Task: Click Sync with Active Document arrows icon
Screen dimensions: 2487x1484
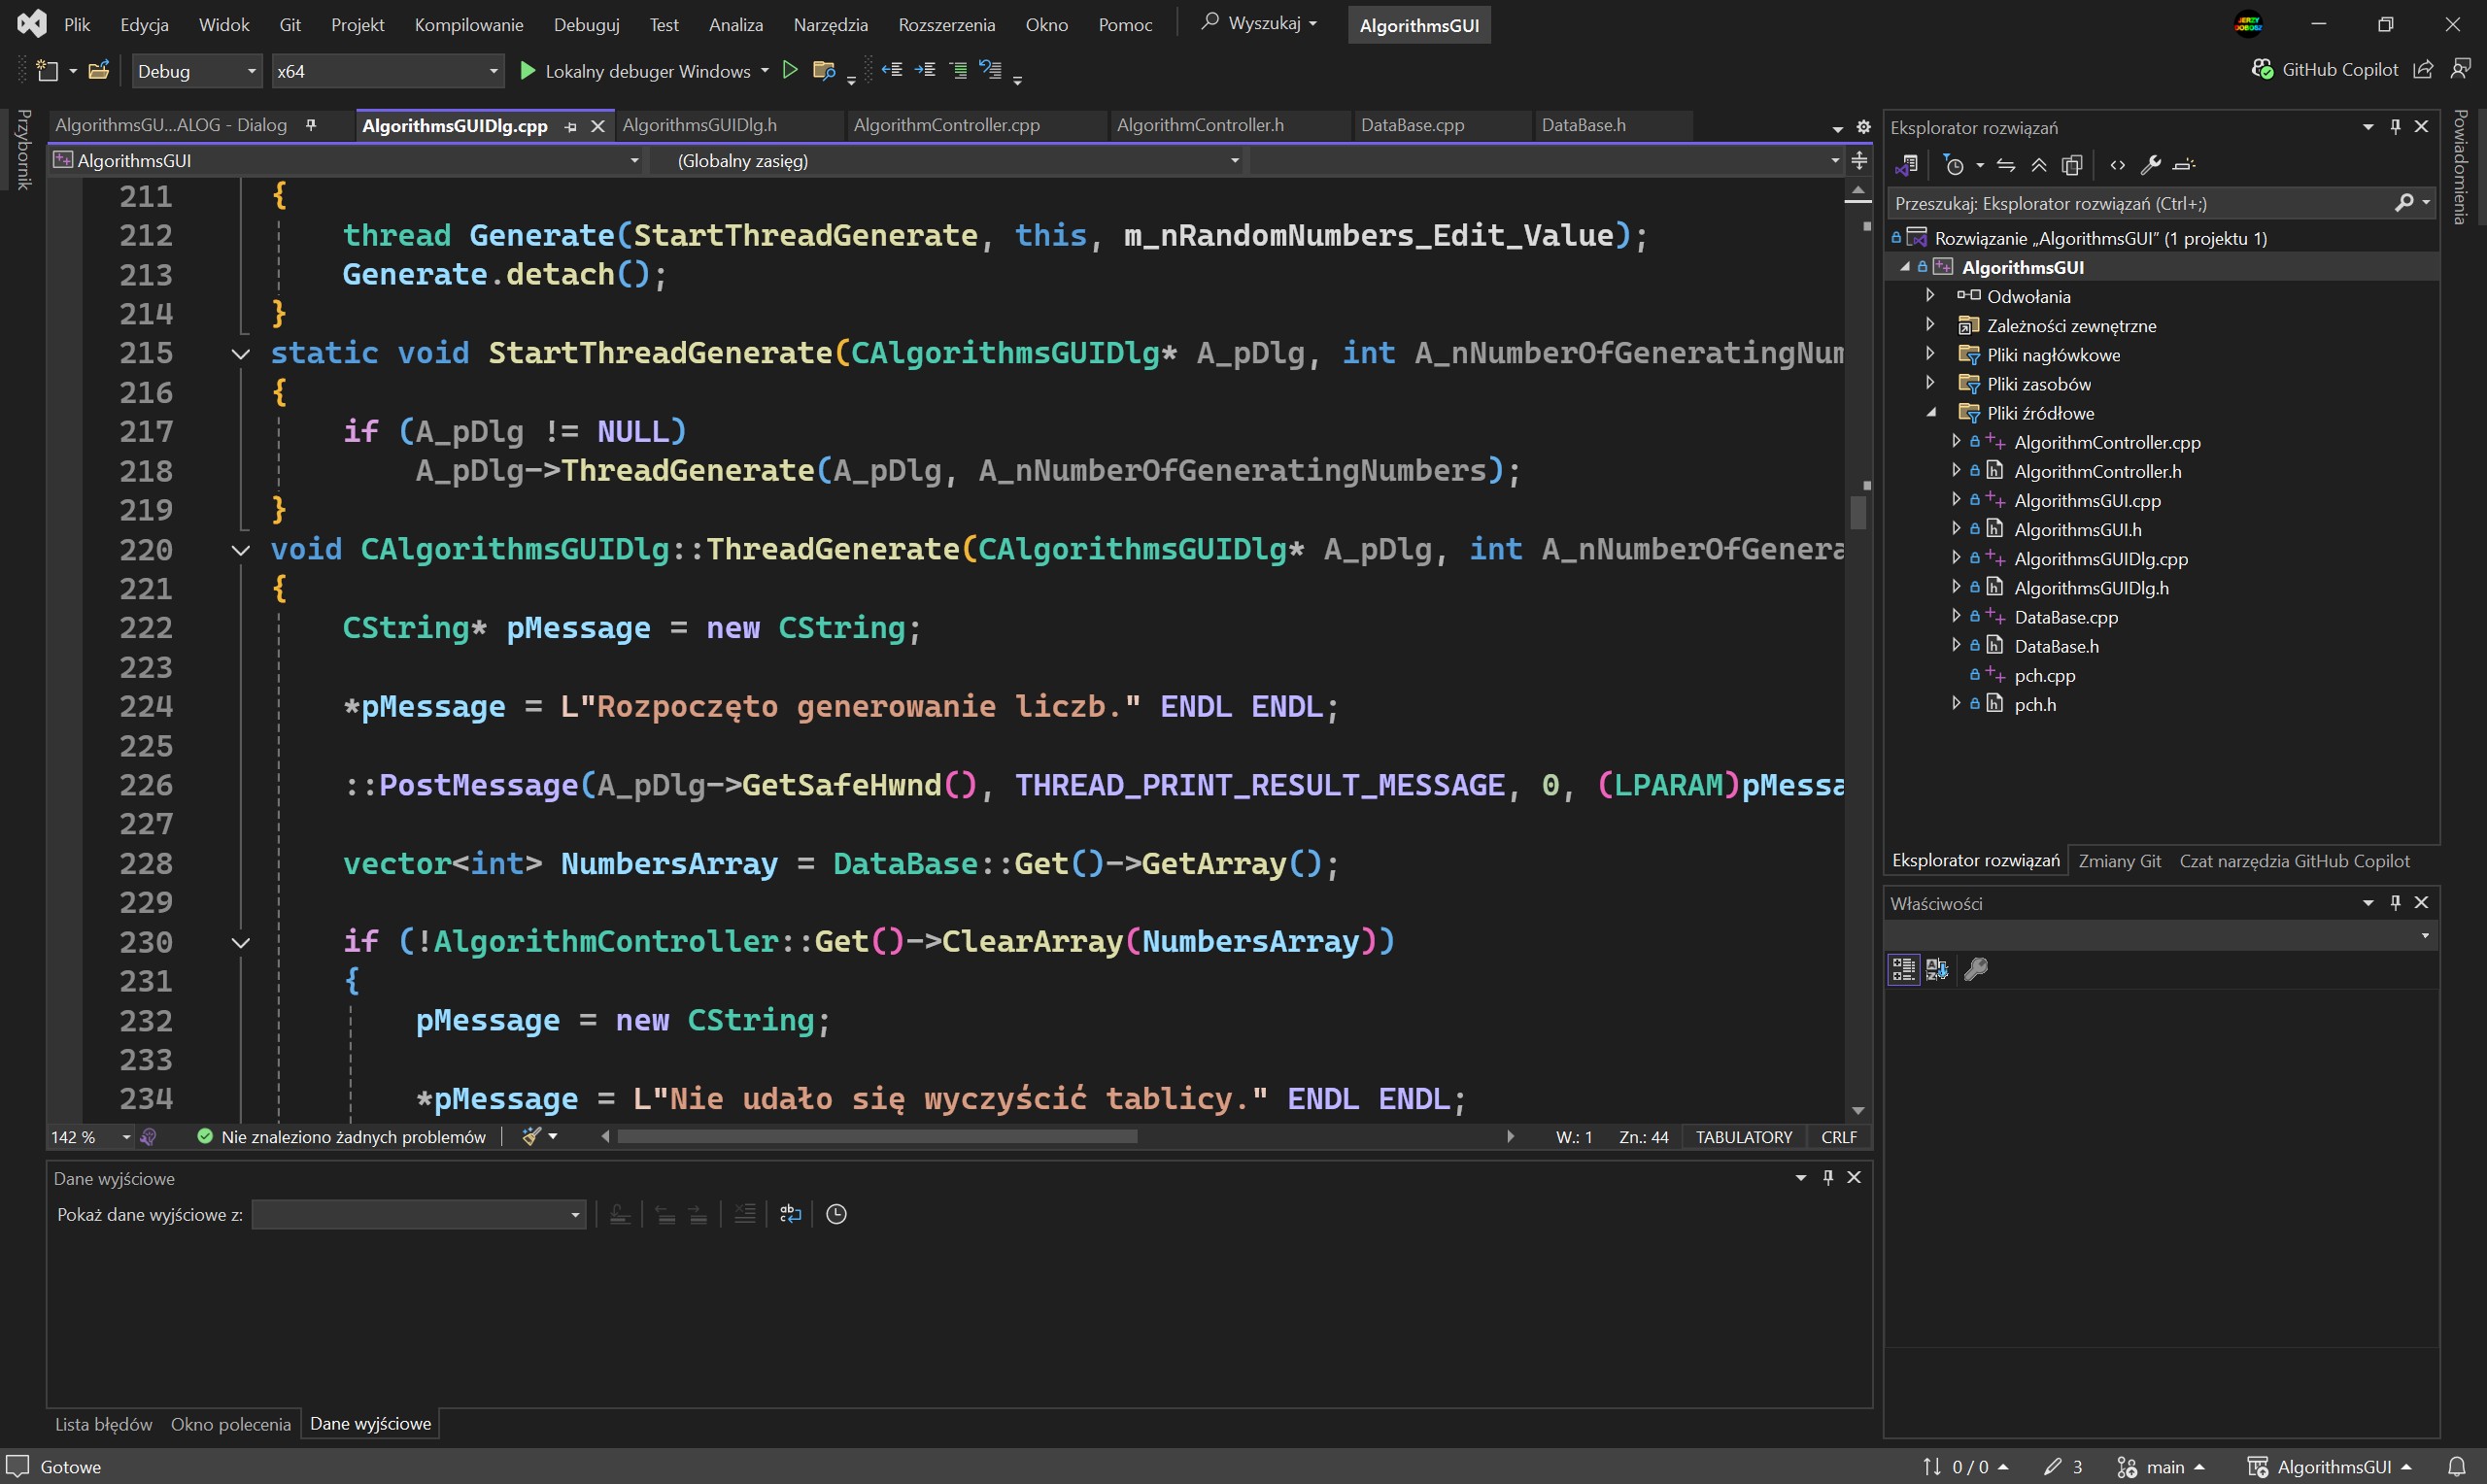Action: [x=2006, y=165]
